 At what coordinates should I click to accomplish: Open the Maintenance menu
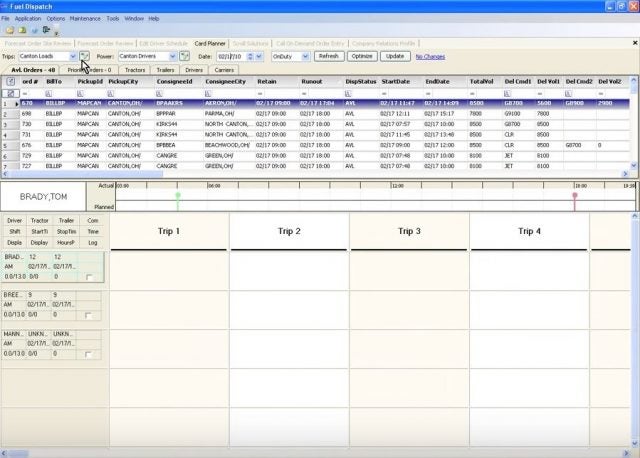click(x=85, y=19)
